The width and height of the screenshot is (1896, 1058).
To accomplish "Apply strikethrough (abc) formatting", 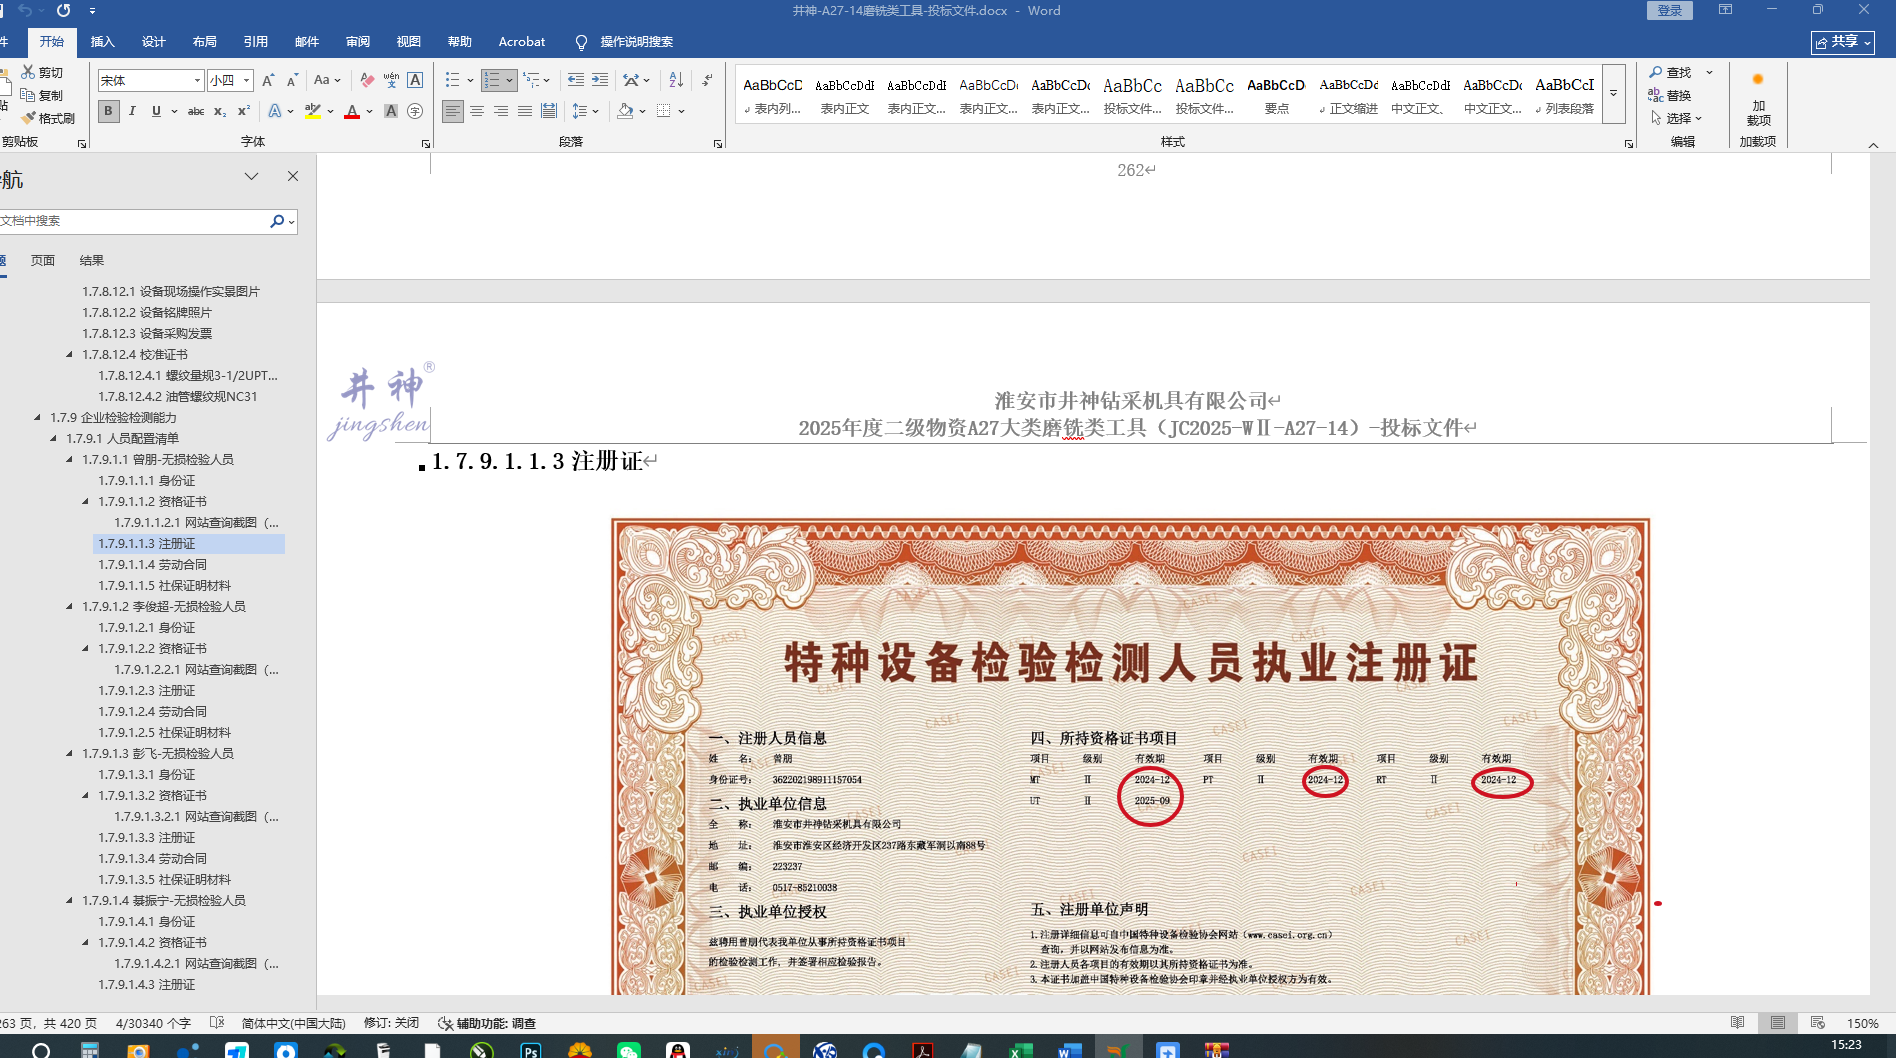I will [x=196, y=111].
